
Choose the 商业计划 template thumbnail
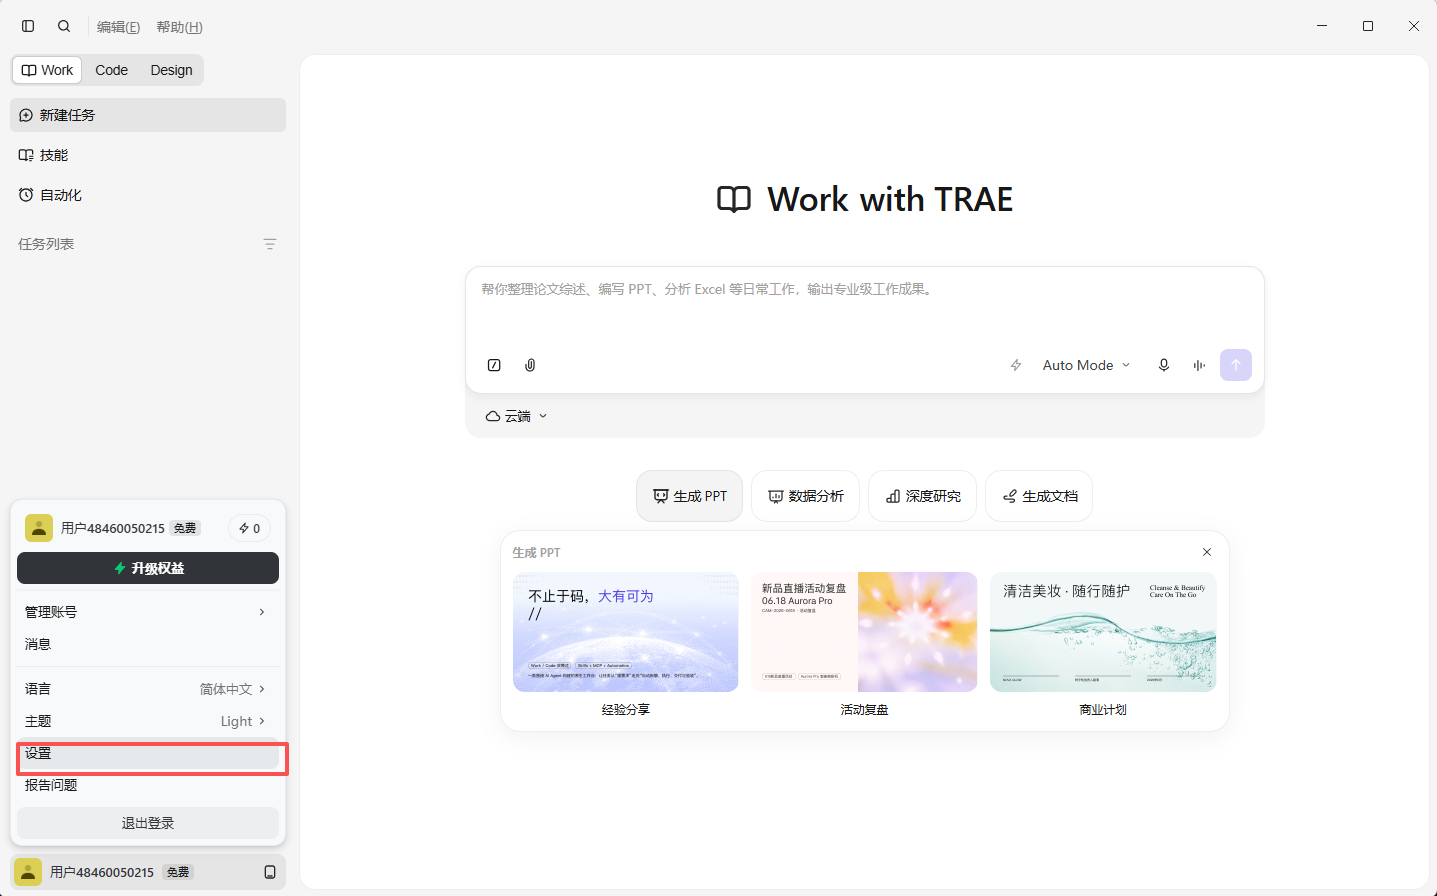coord(1103,632)
